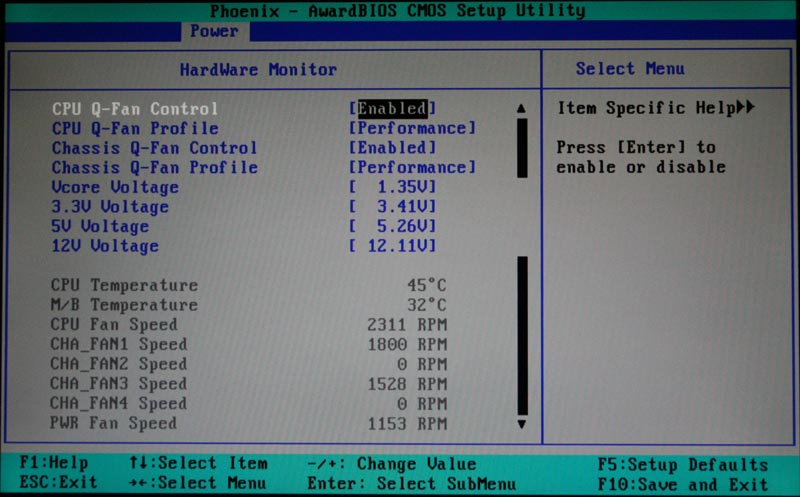Click the Select Item key hint
800x497 pixels.
tap(198, 463)
